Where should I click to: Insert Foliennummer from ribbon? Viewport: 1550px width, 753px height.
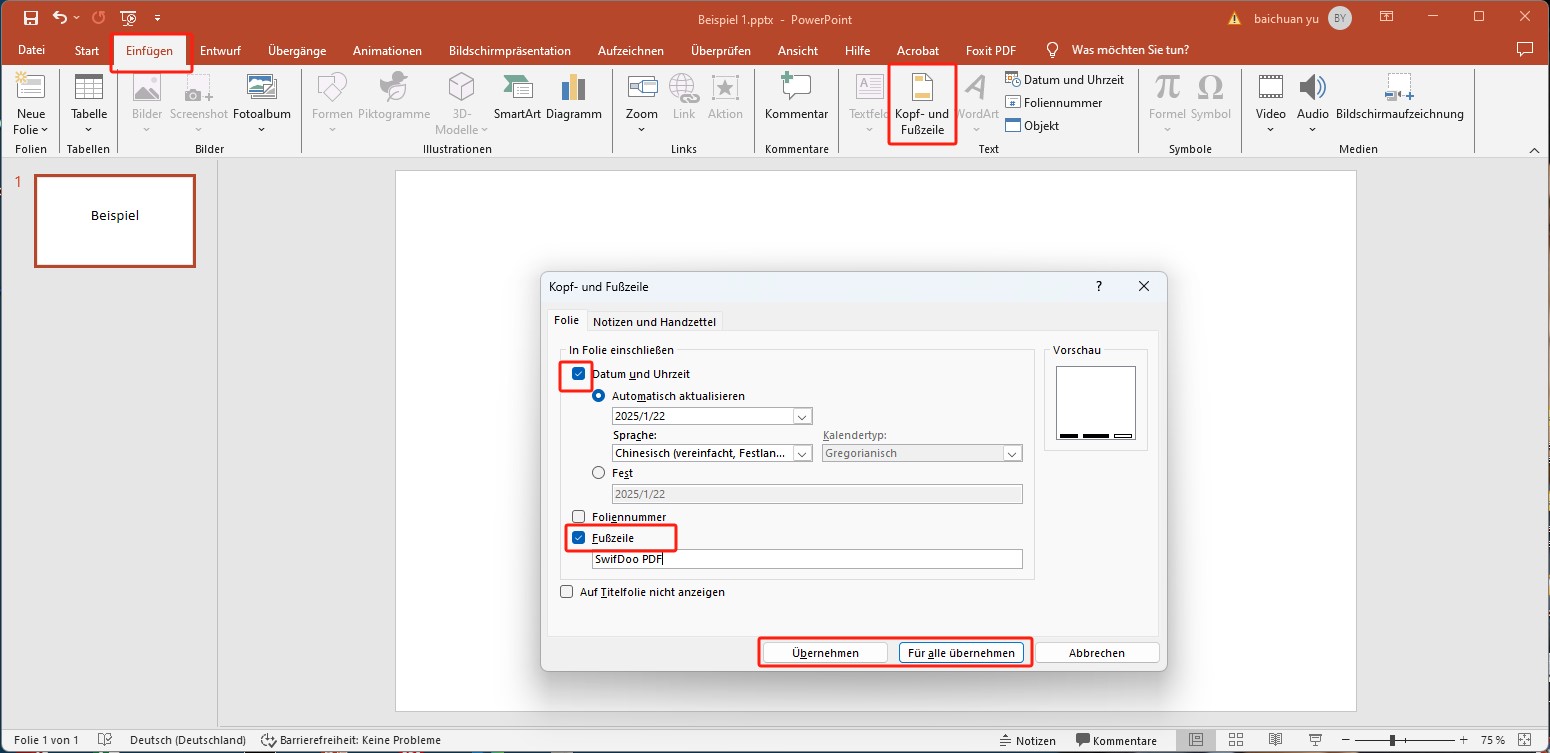(x=1054, y=102)
